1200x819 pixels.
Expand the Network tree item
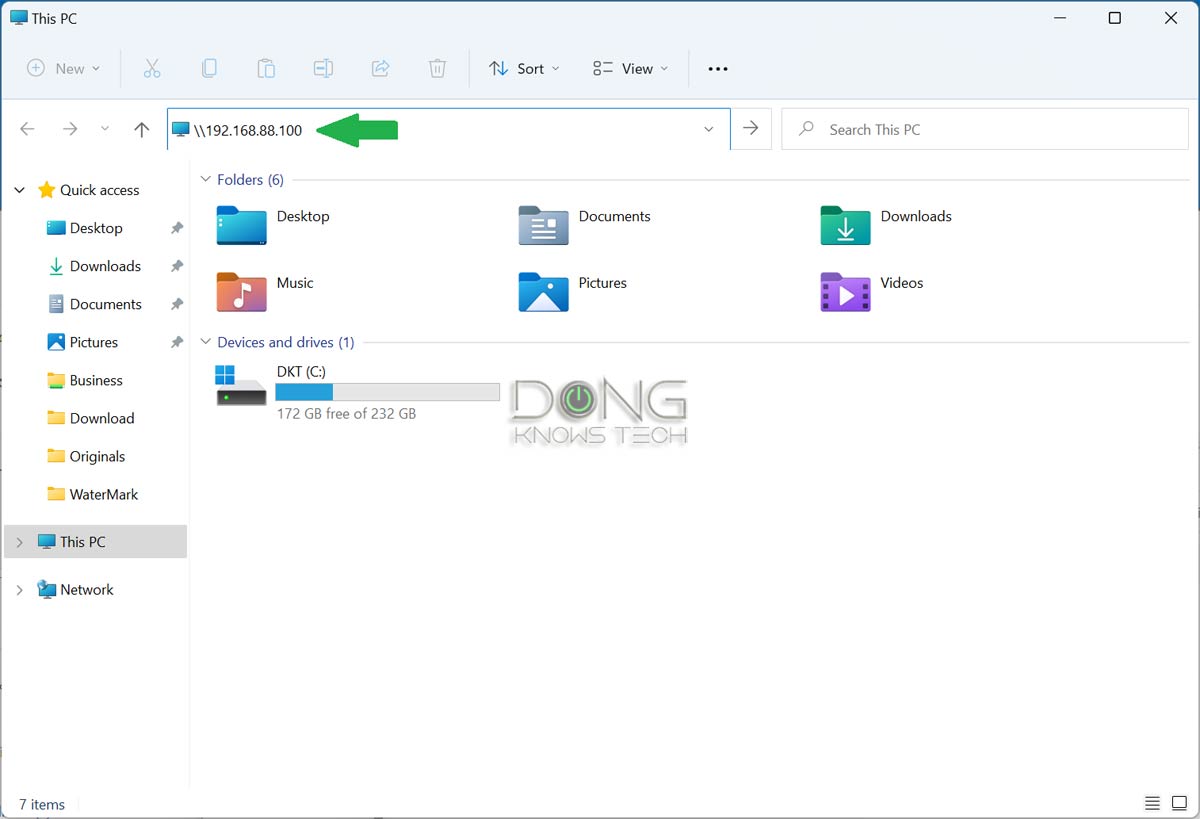coord(19,589)
